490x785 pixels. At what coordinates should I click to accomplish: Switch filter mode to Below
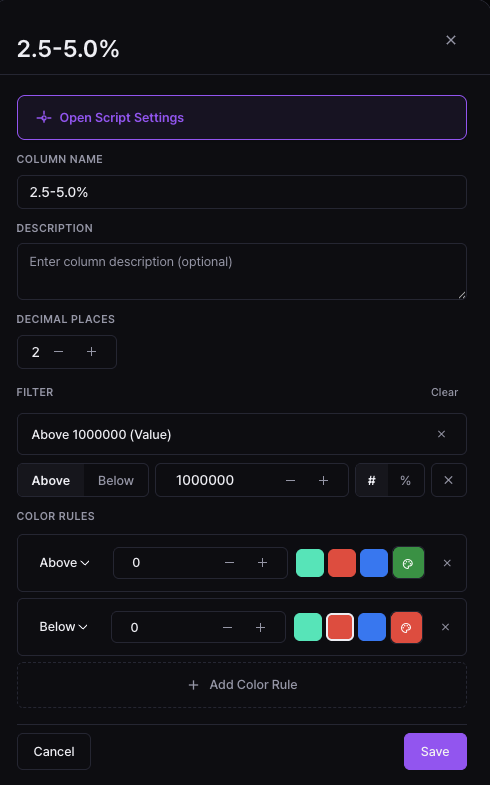coord(116,480)
